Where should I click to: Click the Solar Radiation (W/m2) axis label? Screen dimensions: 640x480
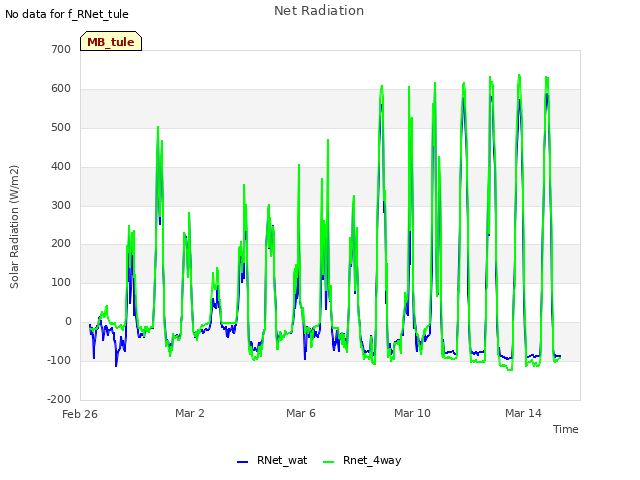coord(14,227)
